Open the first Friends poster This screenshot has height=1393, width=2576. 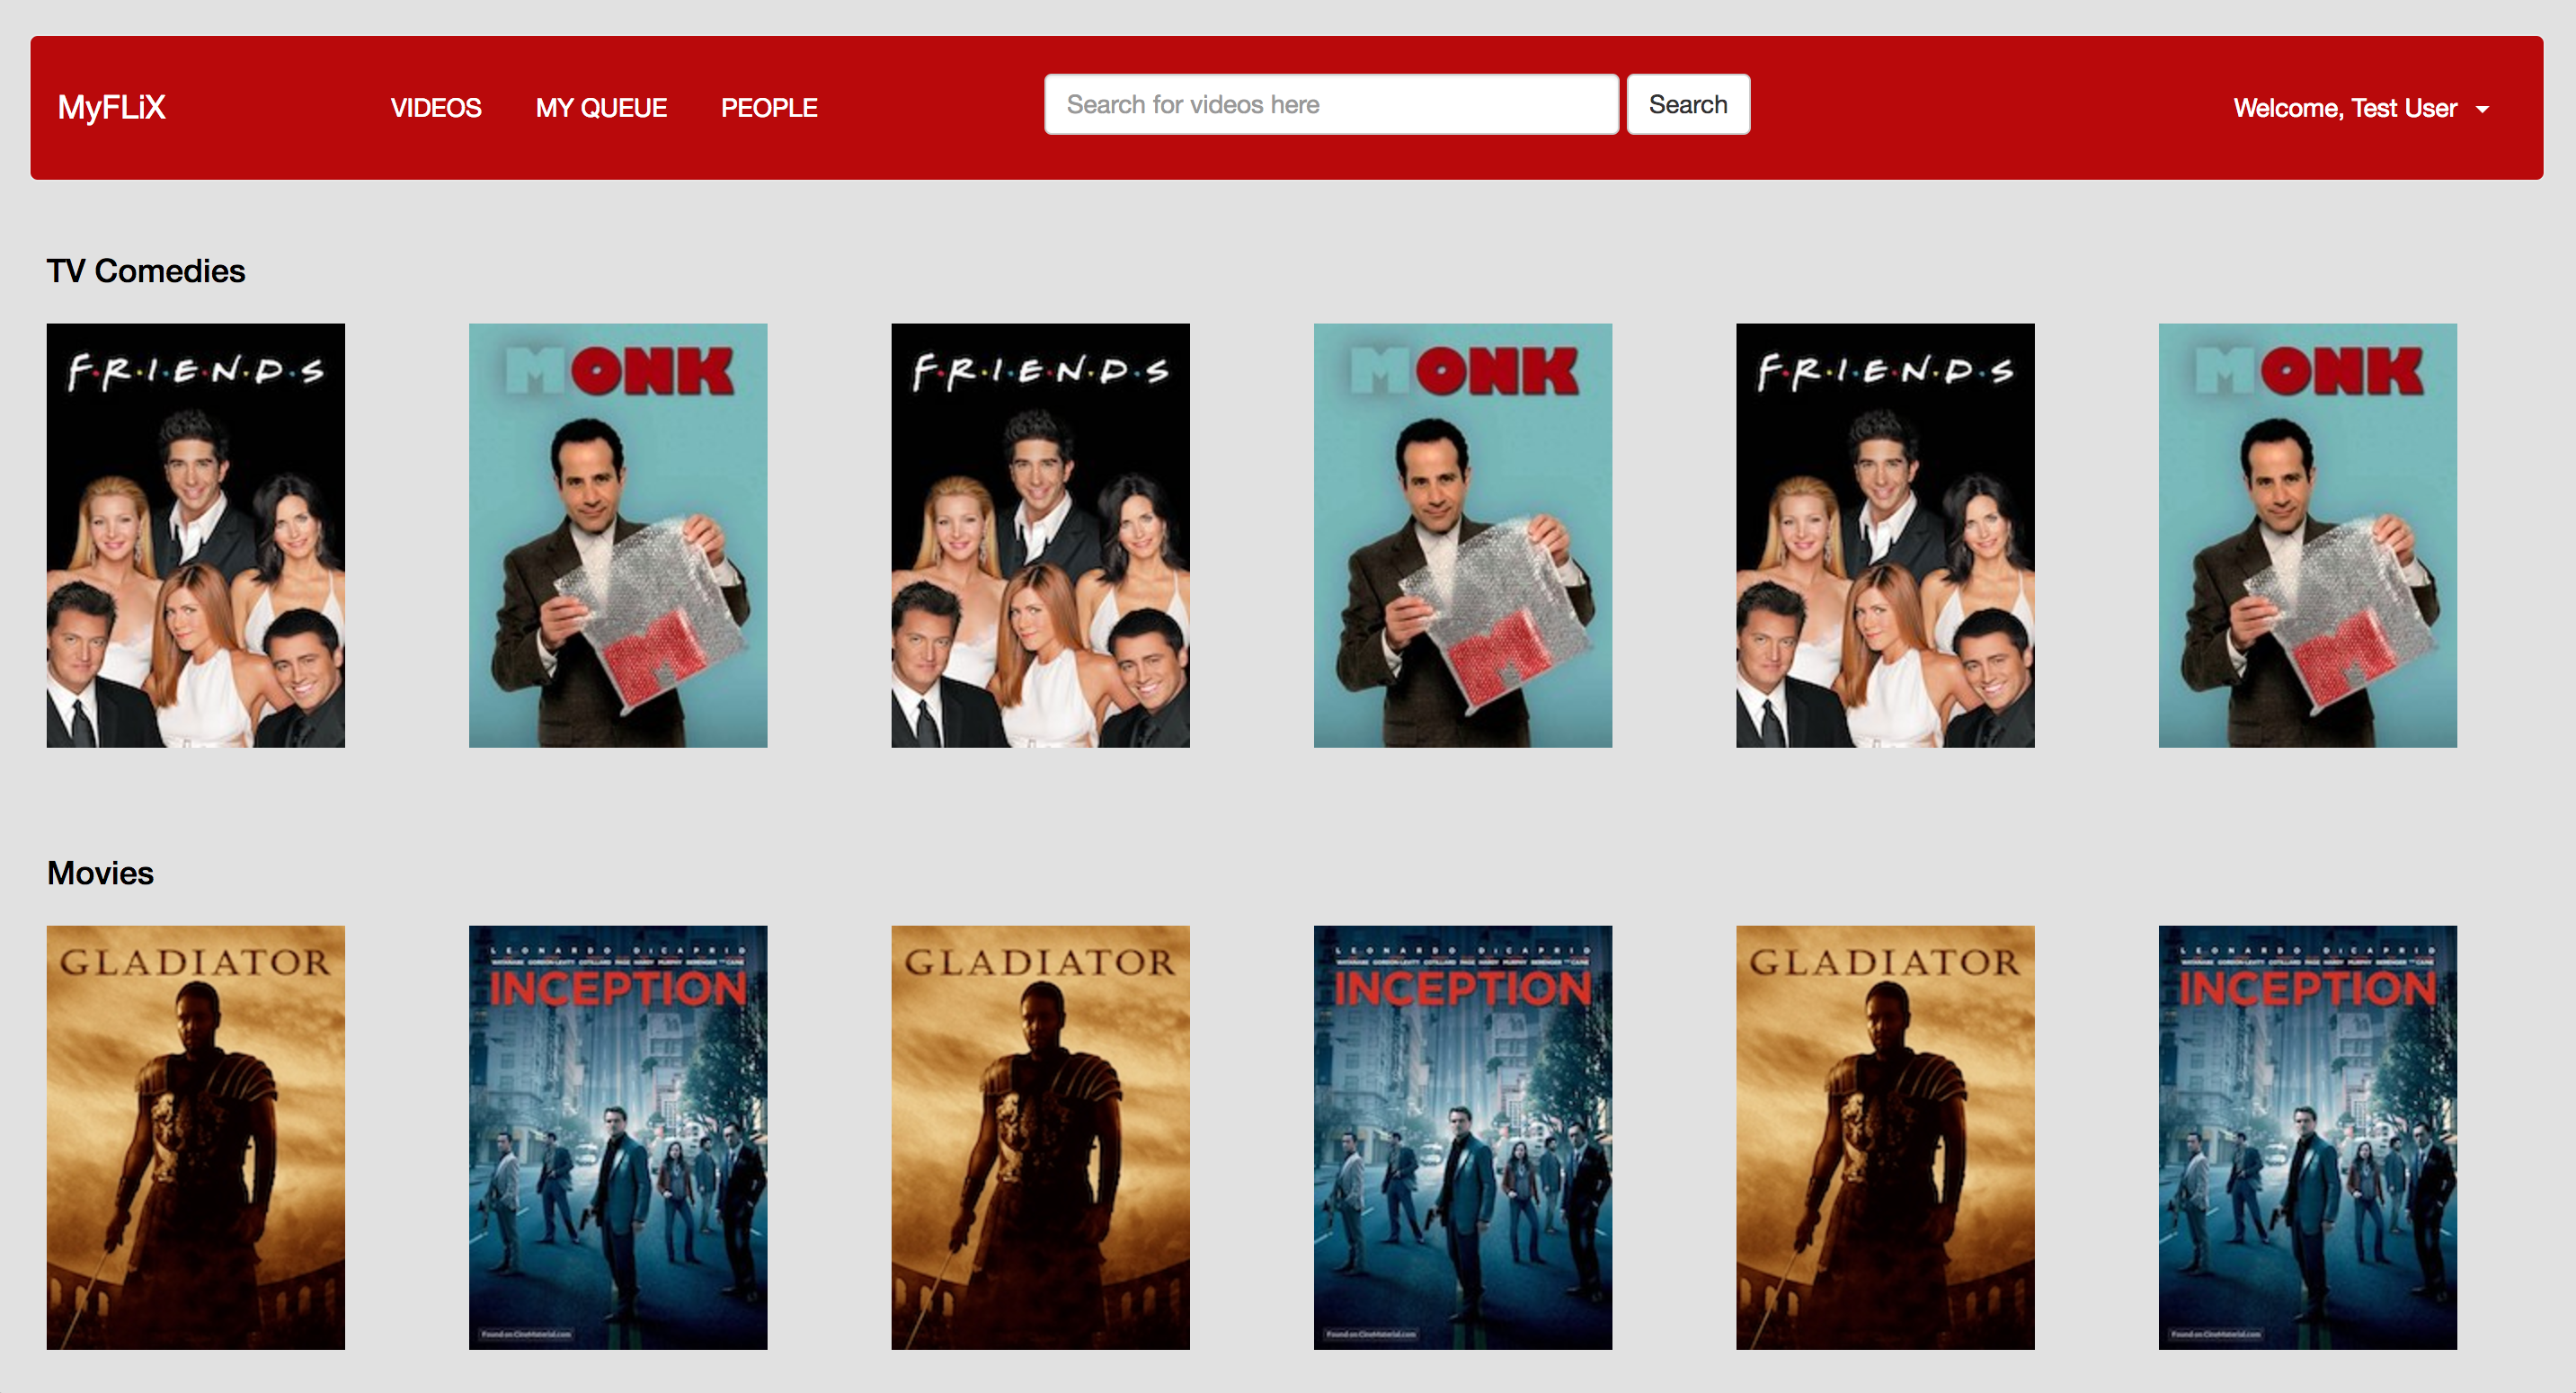click(x=196, y=535)
